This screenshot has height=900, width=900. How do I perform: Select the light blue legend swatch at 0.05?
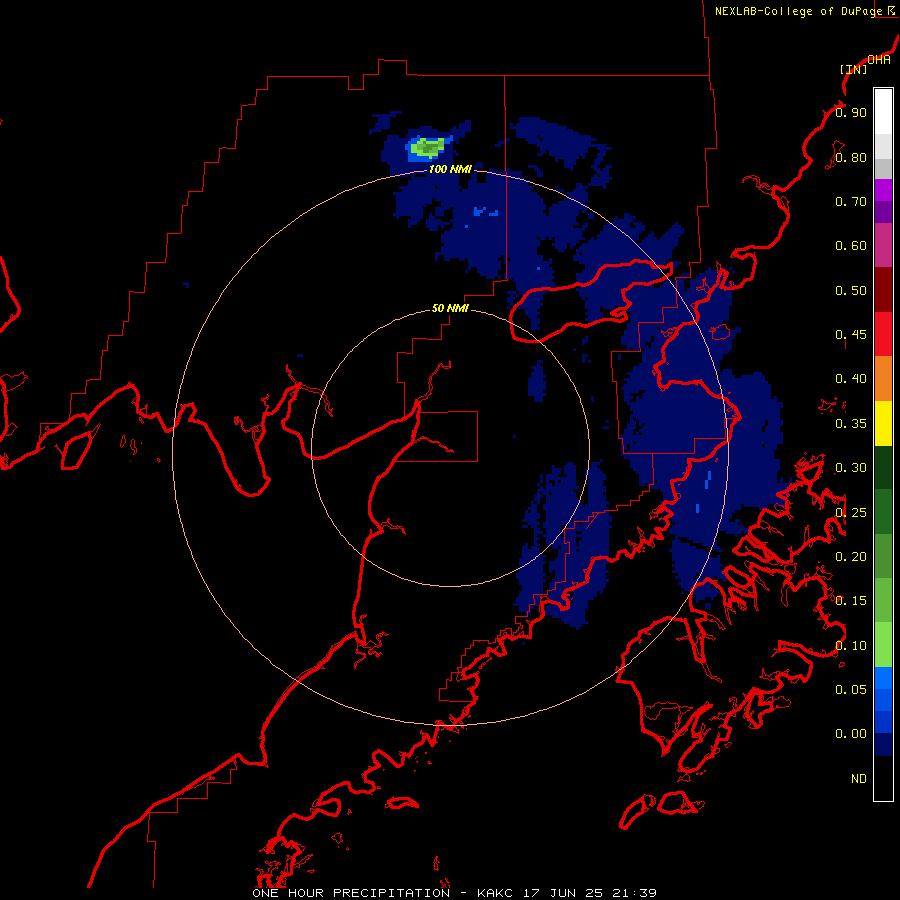point(883,678)
